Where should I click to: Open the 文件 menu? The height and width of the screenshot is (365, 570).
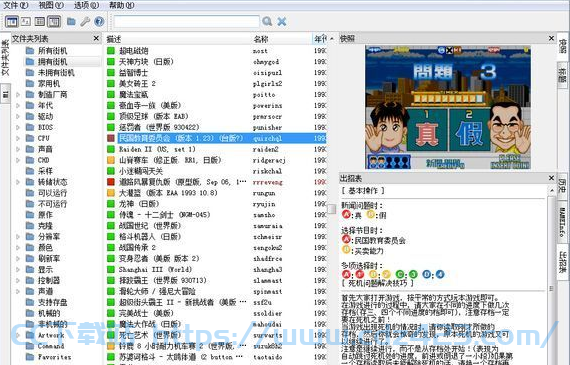(x=15, y=5)
